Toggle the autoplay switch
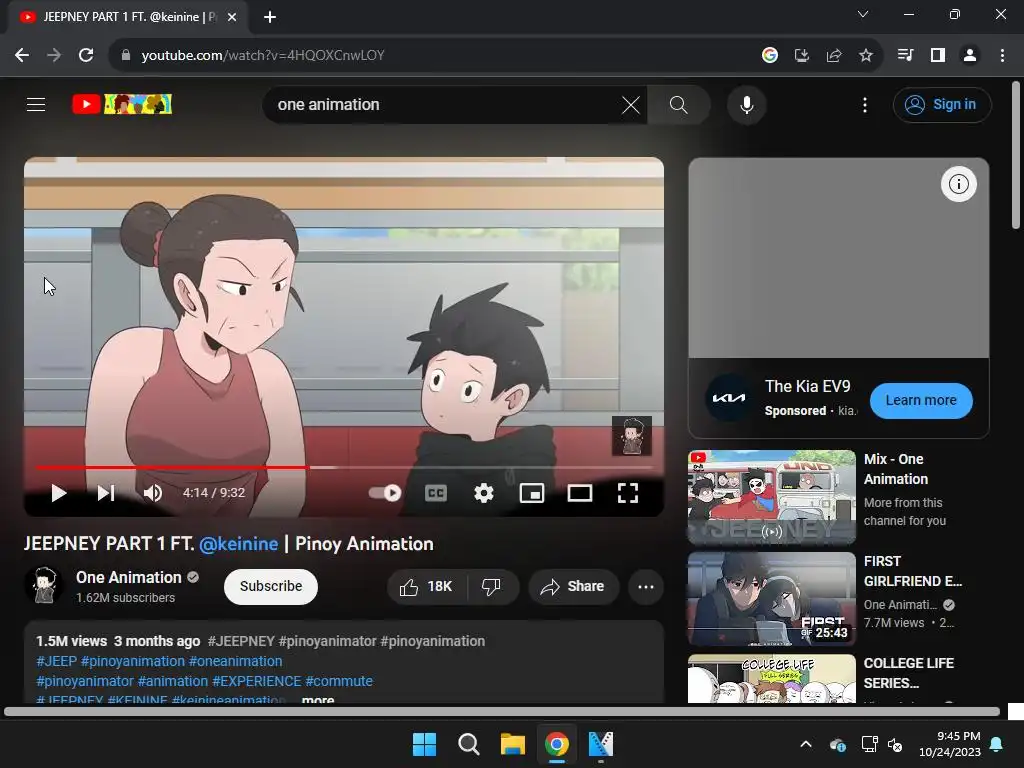 coord(385,493)
